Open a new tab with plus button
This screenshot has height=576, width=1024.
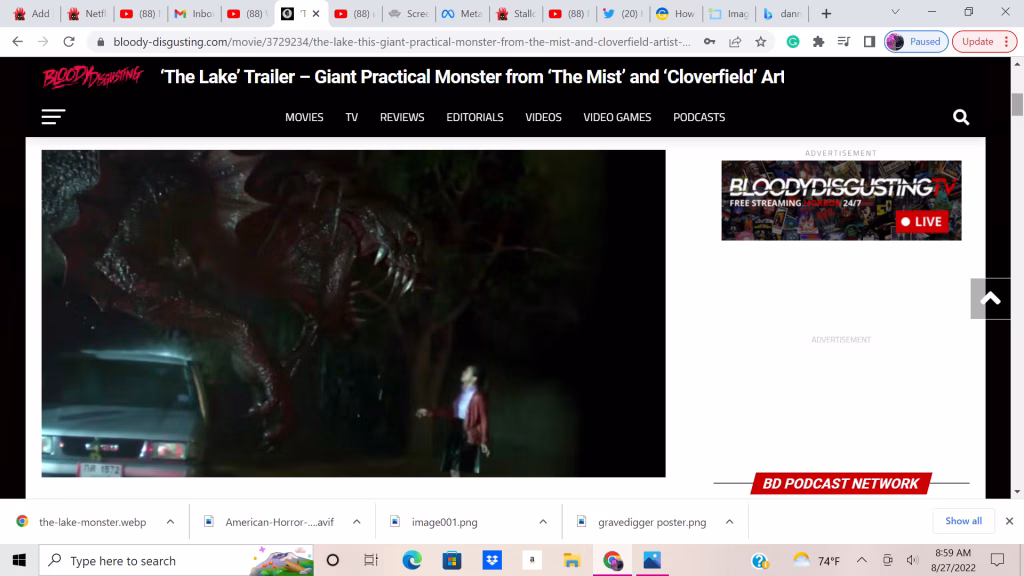[826, 14]
